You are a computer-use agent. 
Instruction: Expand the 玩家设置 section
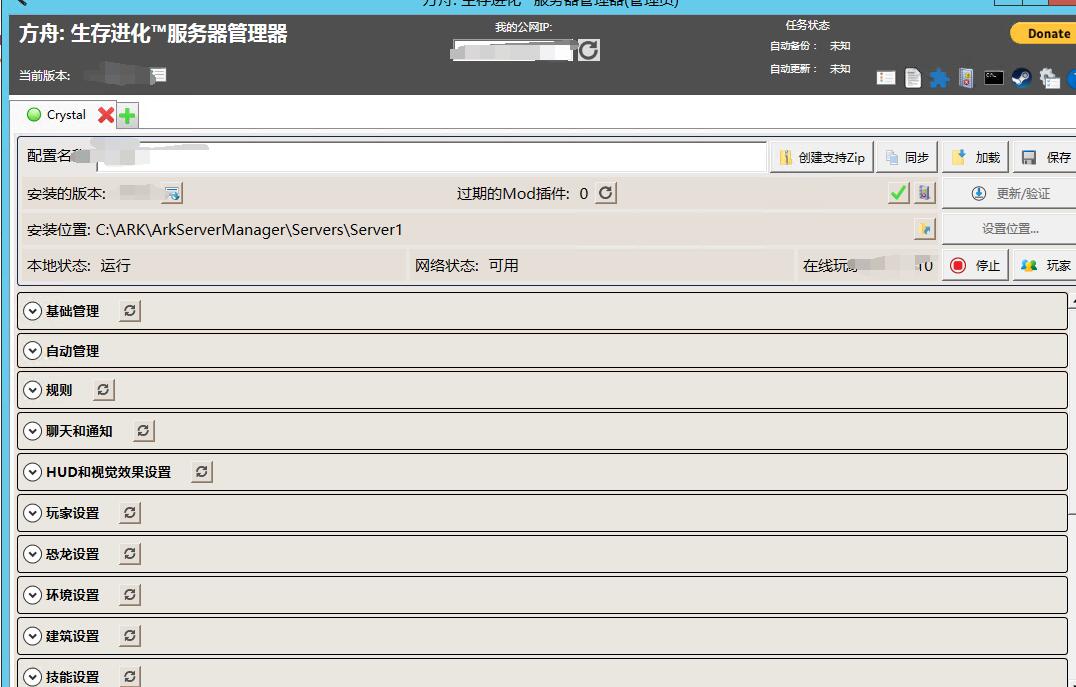32,513
